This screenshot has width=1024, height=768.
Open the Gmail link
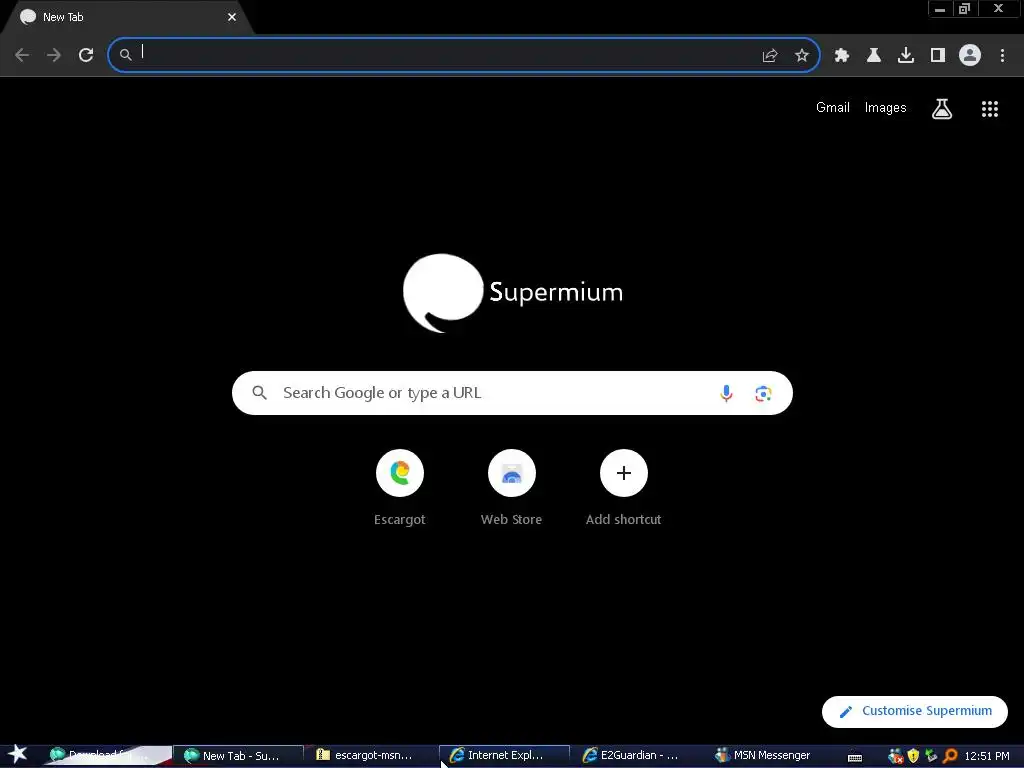(833, 108)
